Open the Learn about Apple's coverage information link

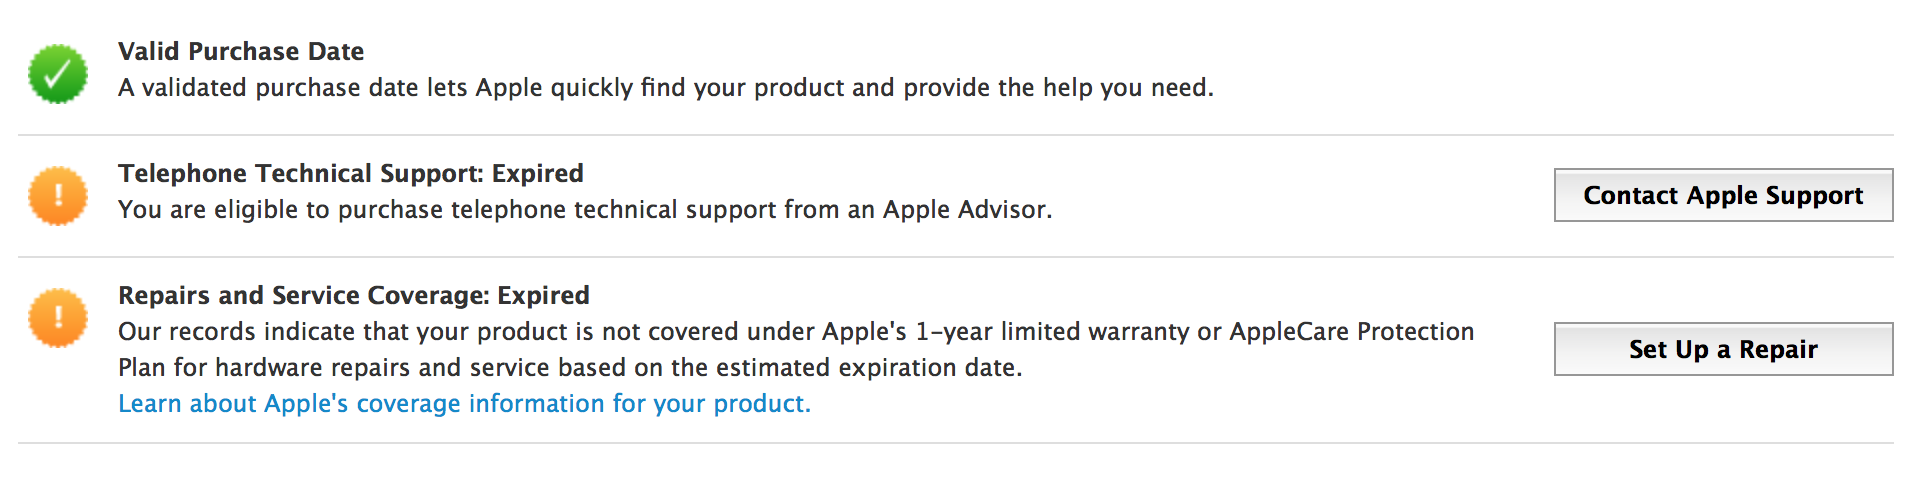click(464, 404)
